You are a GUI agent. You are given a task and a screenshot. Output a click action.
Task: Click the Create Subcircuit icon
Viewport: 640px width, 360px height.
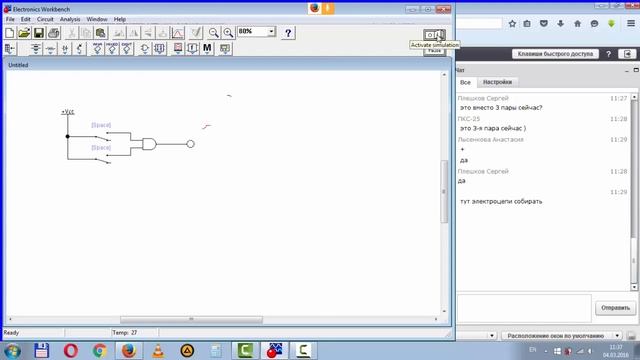pyautogui.click(x=162, y=33)
